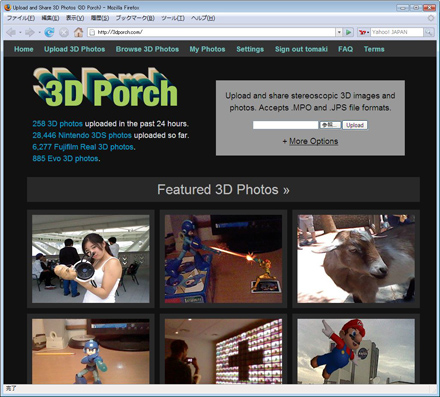
Task: Open the 258 3D photos link
Action: (x=57, y=124)
